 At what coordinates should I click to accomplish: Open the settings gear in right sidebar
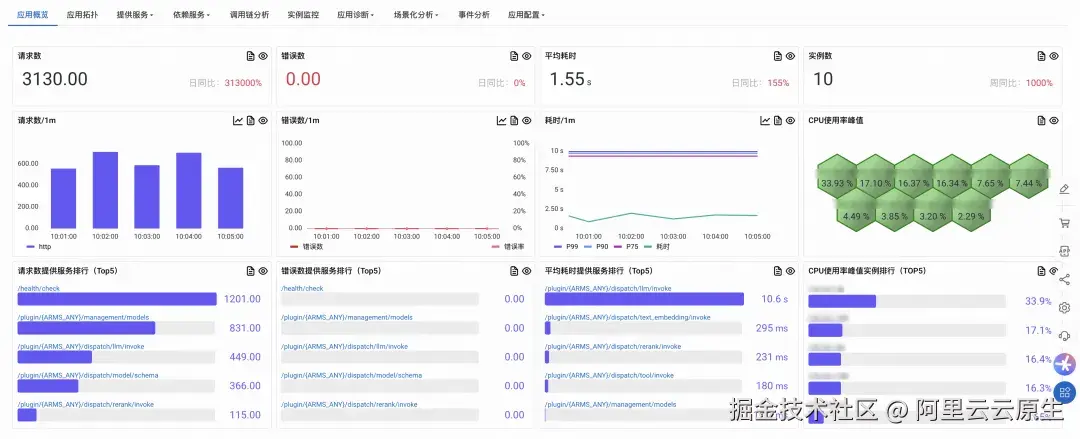1064,308
